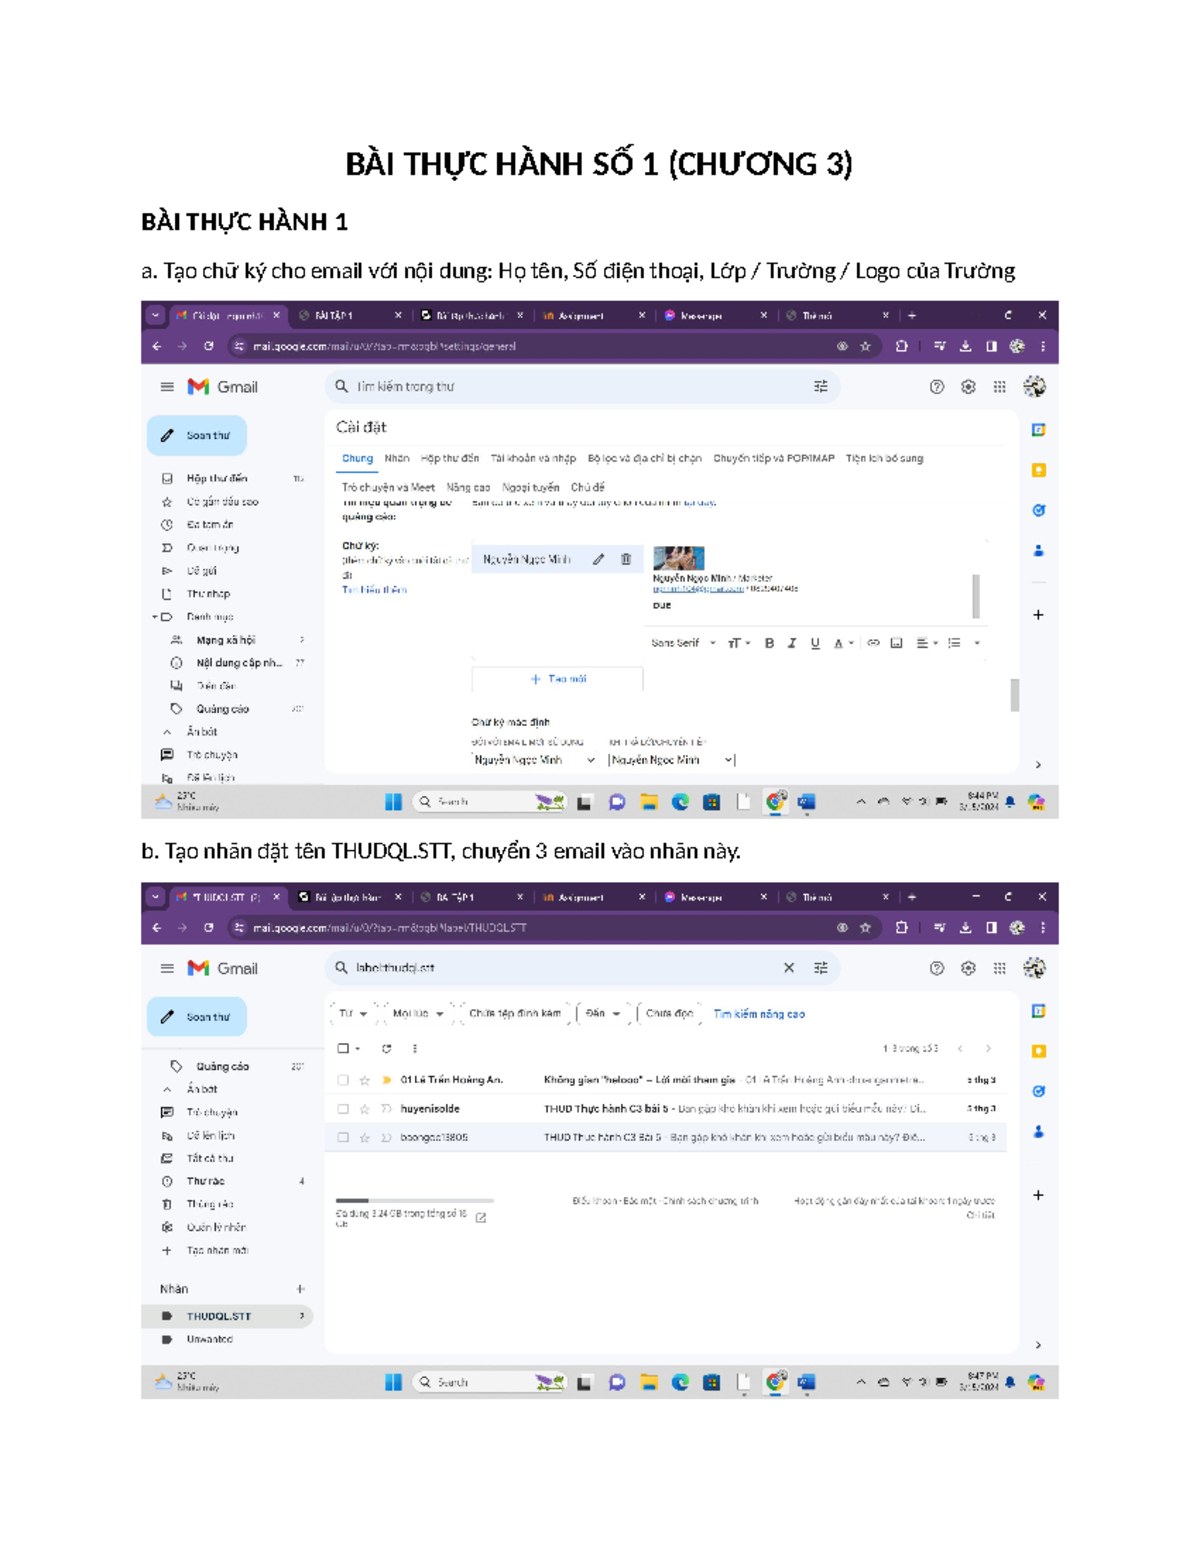Open 'Tài khoản và nhập' settings tab
The height and width of the screenshot is (1553, 1200).
(x=533, y=459)
